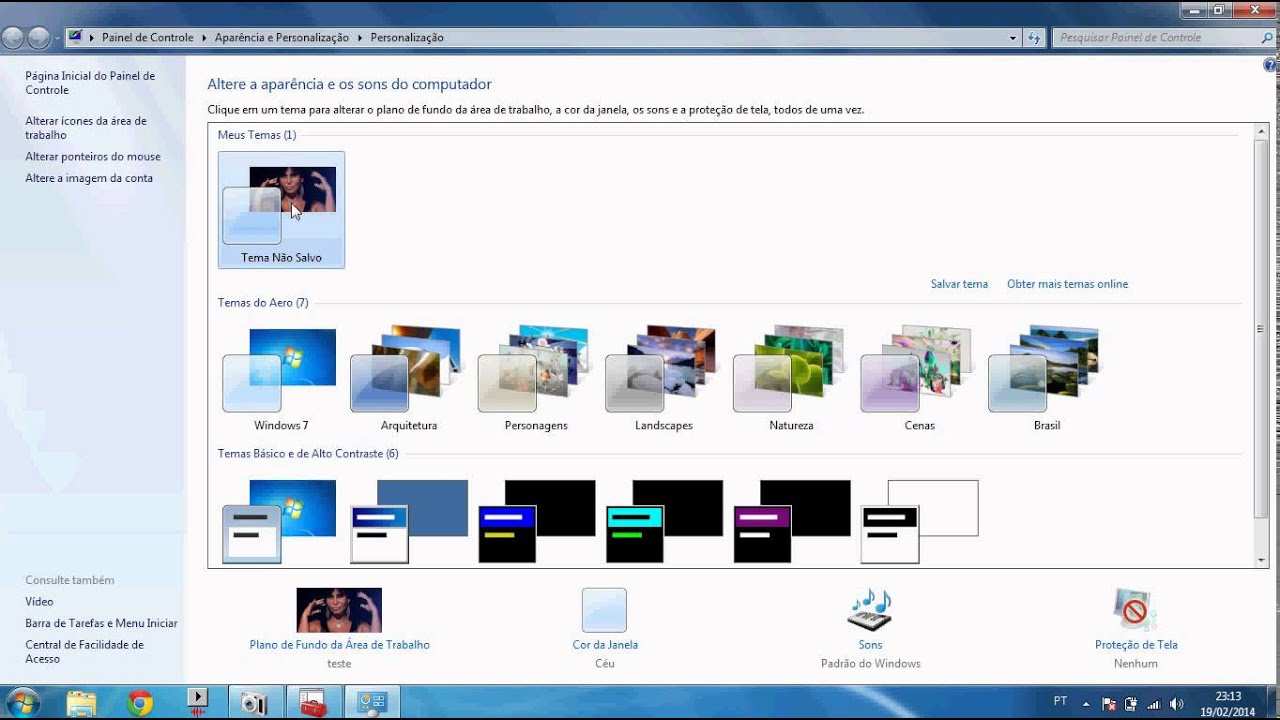Open the media recorder taskbar icon

pyautogui.click(x=198, y=702)
